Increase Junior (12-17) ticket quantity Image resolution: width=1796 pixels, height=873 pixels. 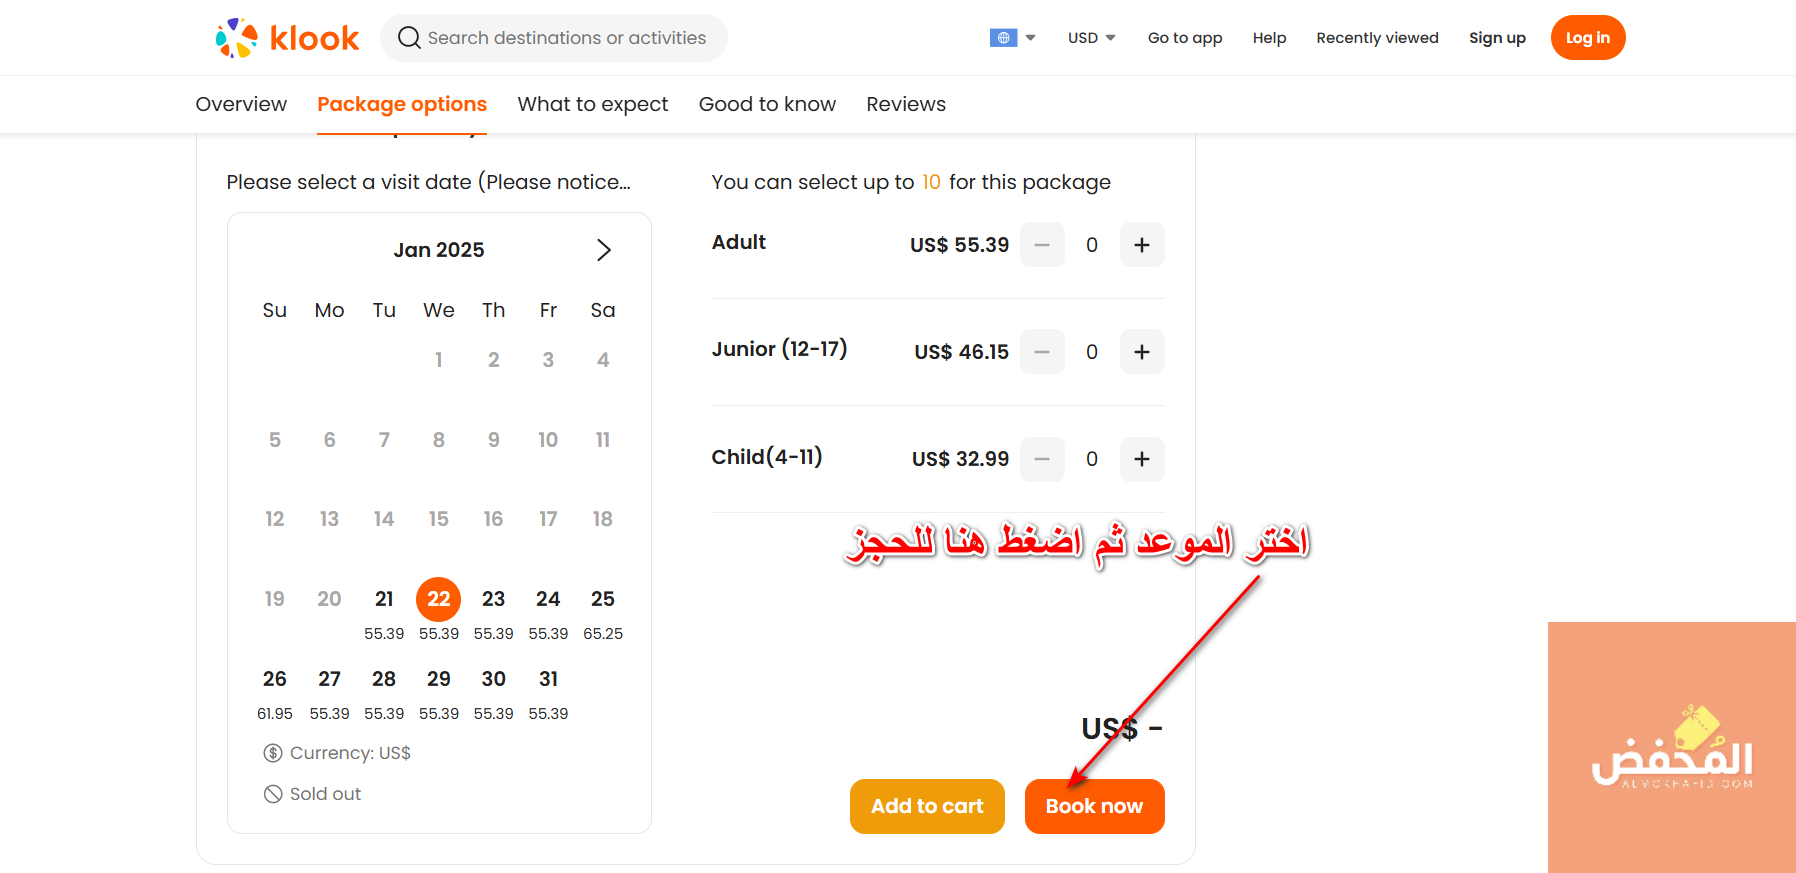[x=1141, y=352]
